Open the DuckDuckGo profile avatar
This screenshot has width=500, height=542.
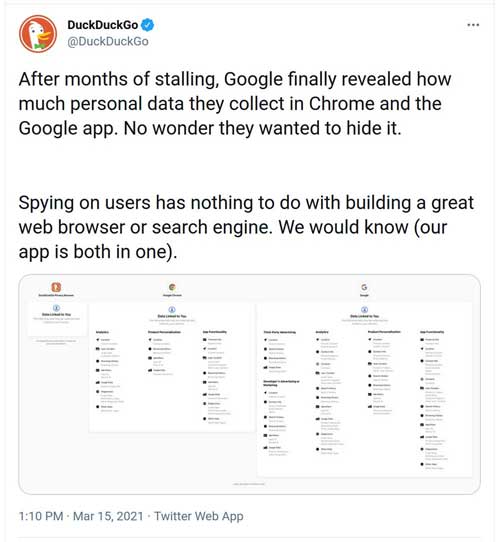(x=38, y=34)
